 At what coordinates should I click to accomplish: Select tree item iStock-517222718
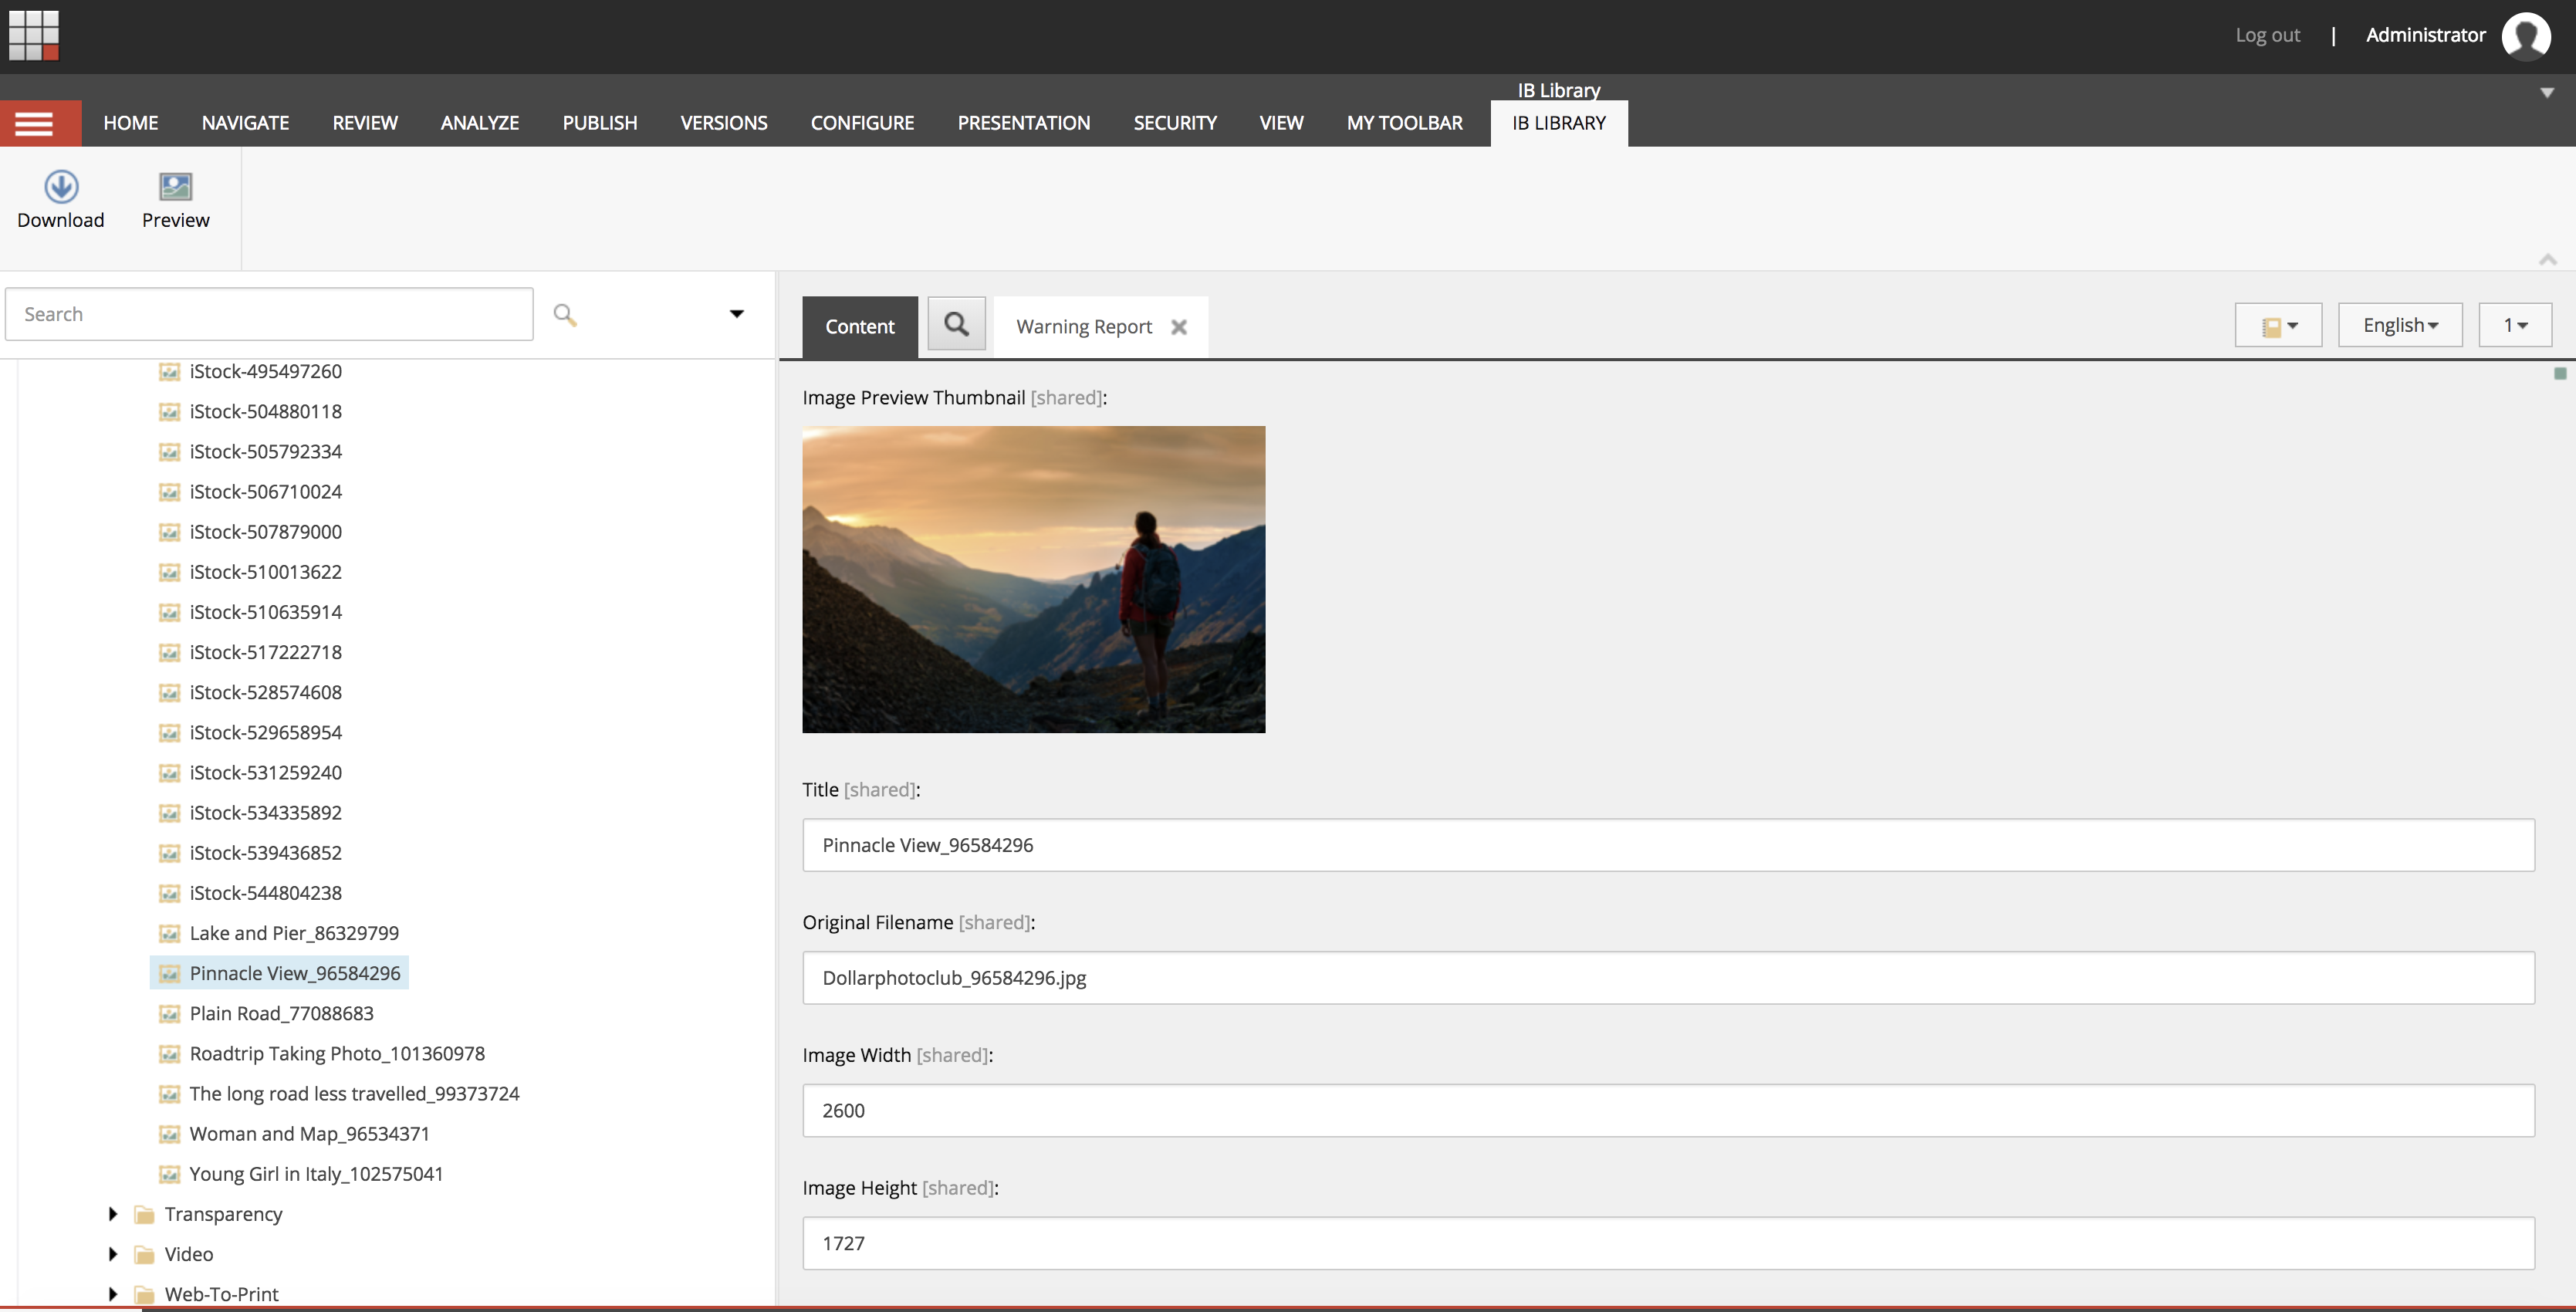pyautogui.click(x=266, y=653)
